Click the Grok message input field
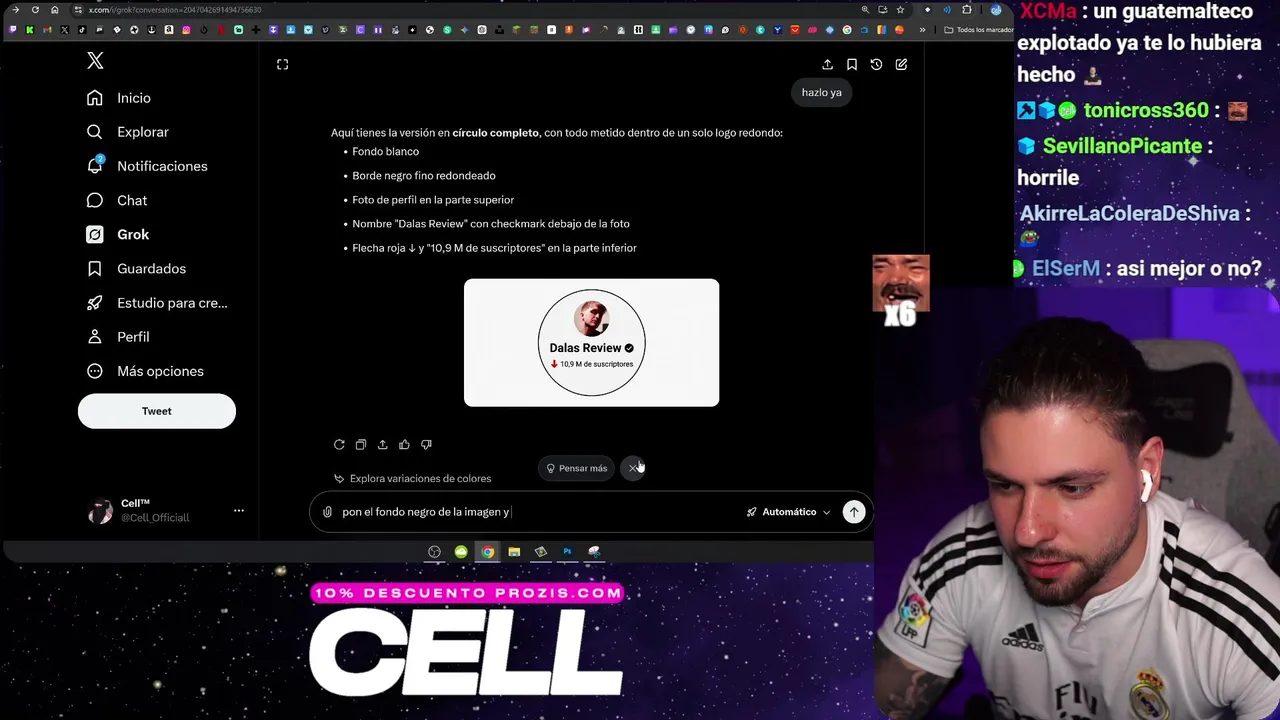The image size is (1280, 720). tap(538, 512)
